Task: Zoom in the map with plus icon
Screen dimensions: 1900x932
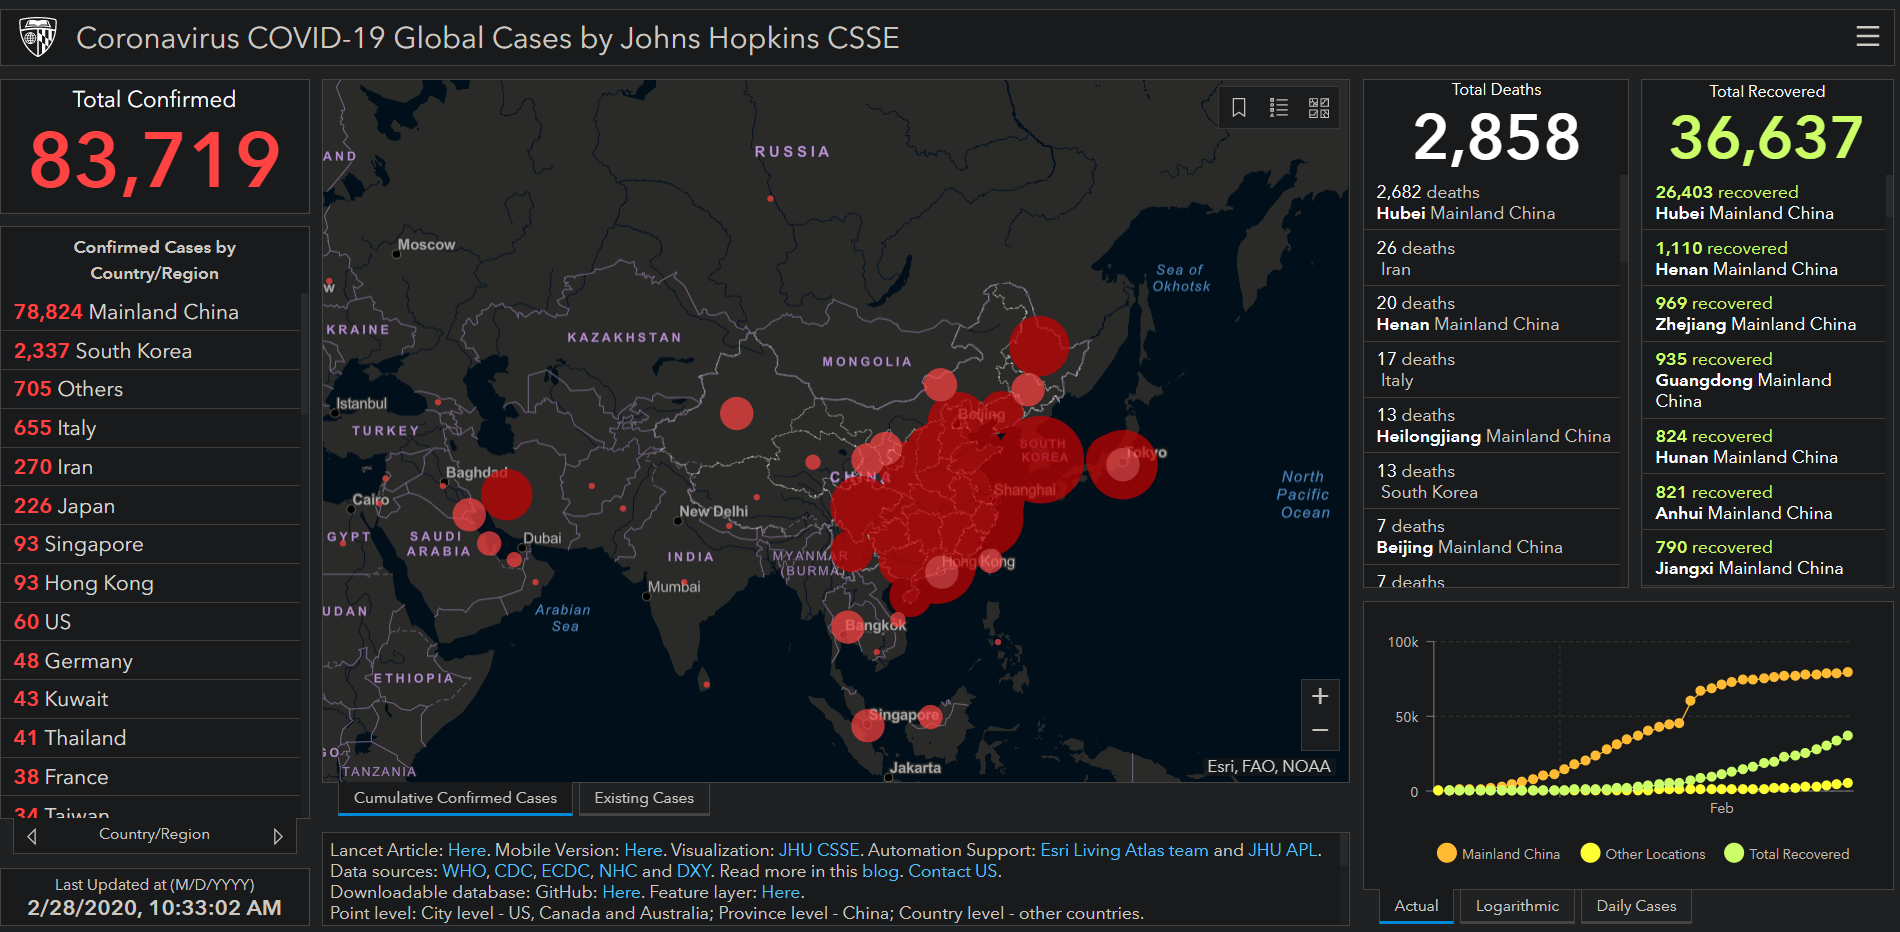Action: [1320, 696]
